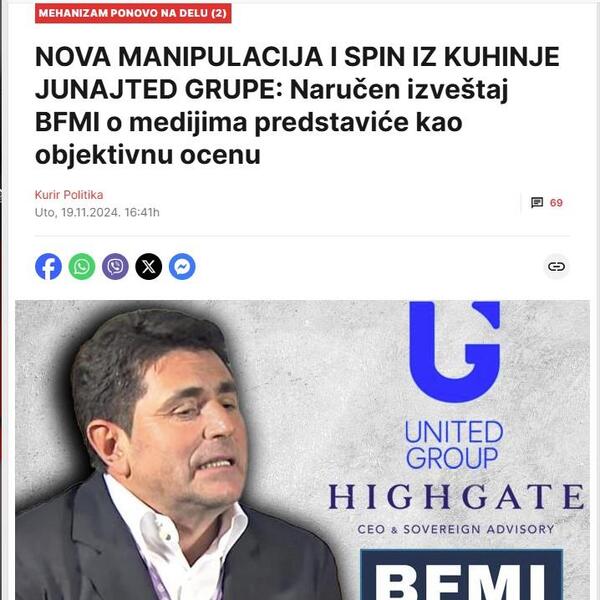
Task: View the 69 comments count
Action: [556, 203]
